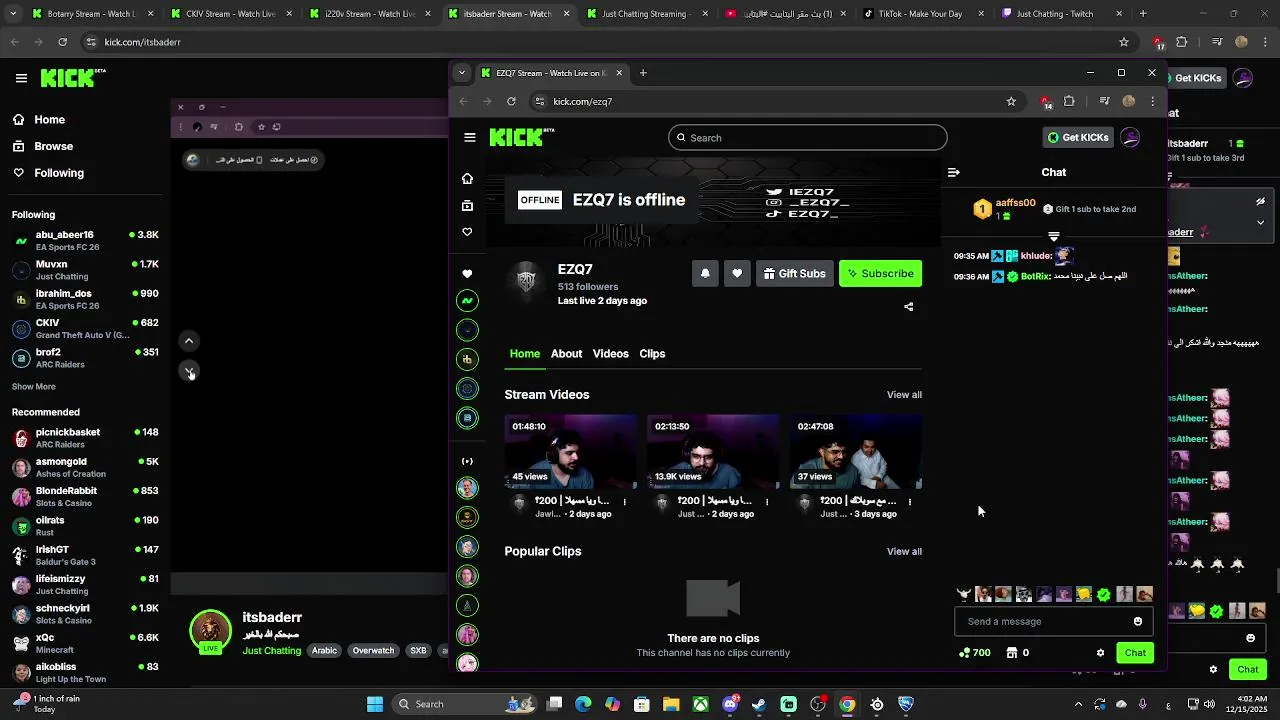Expand sidebar toggle below channel icons
The height and width of the screenshot is (720, 1280).
pos(467,461)
